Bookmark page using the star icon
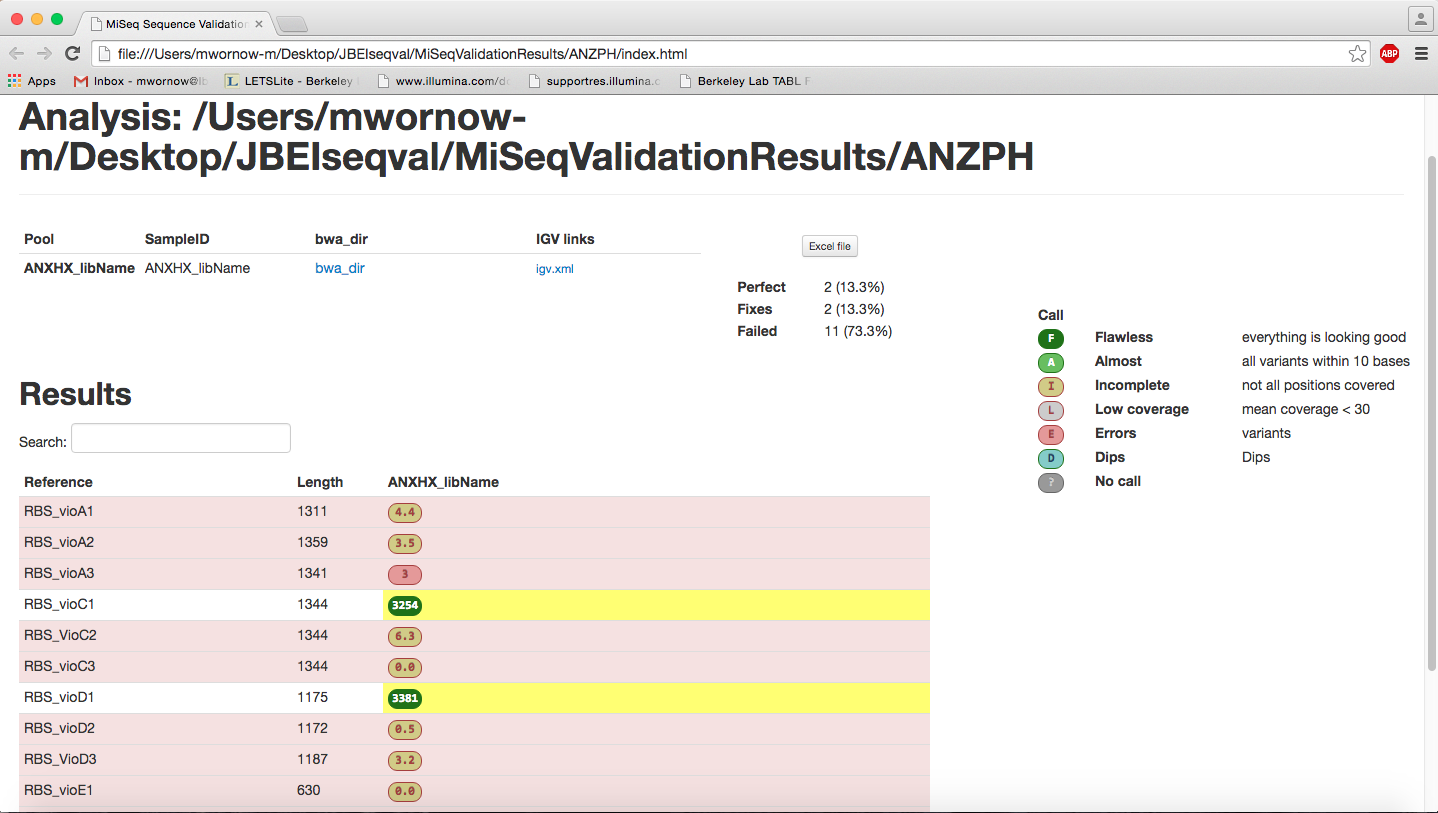This screenshot has height=813, width=1438. pyautogui.click(x=1357, y=54)
